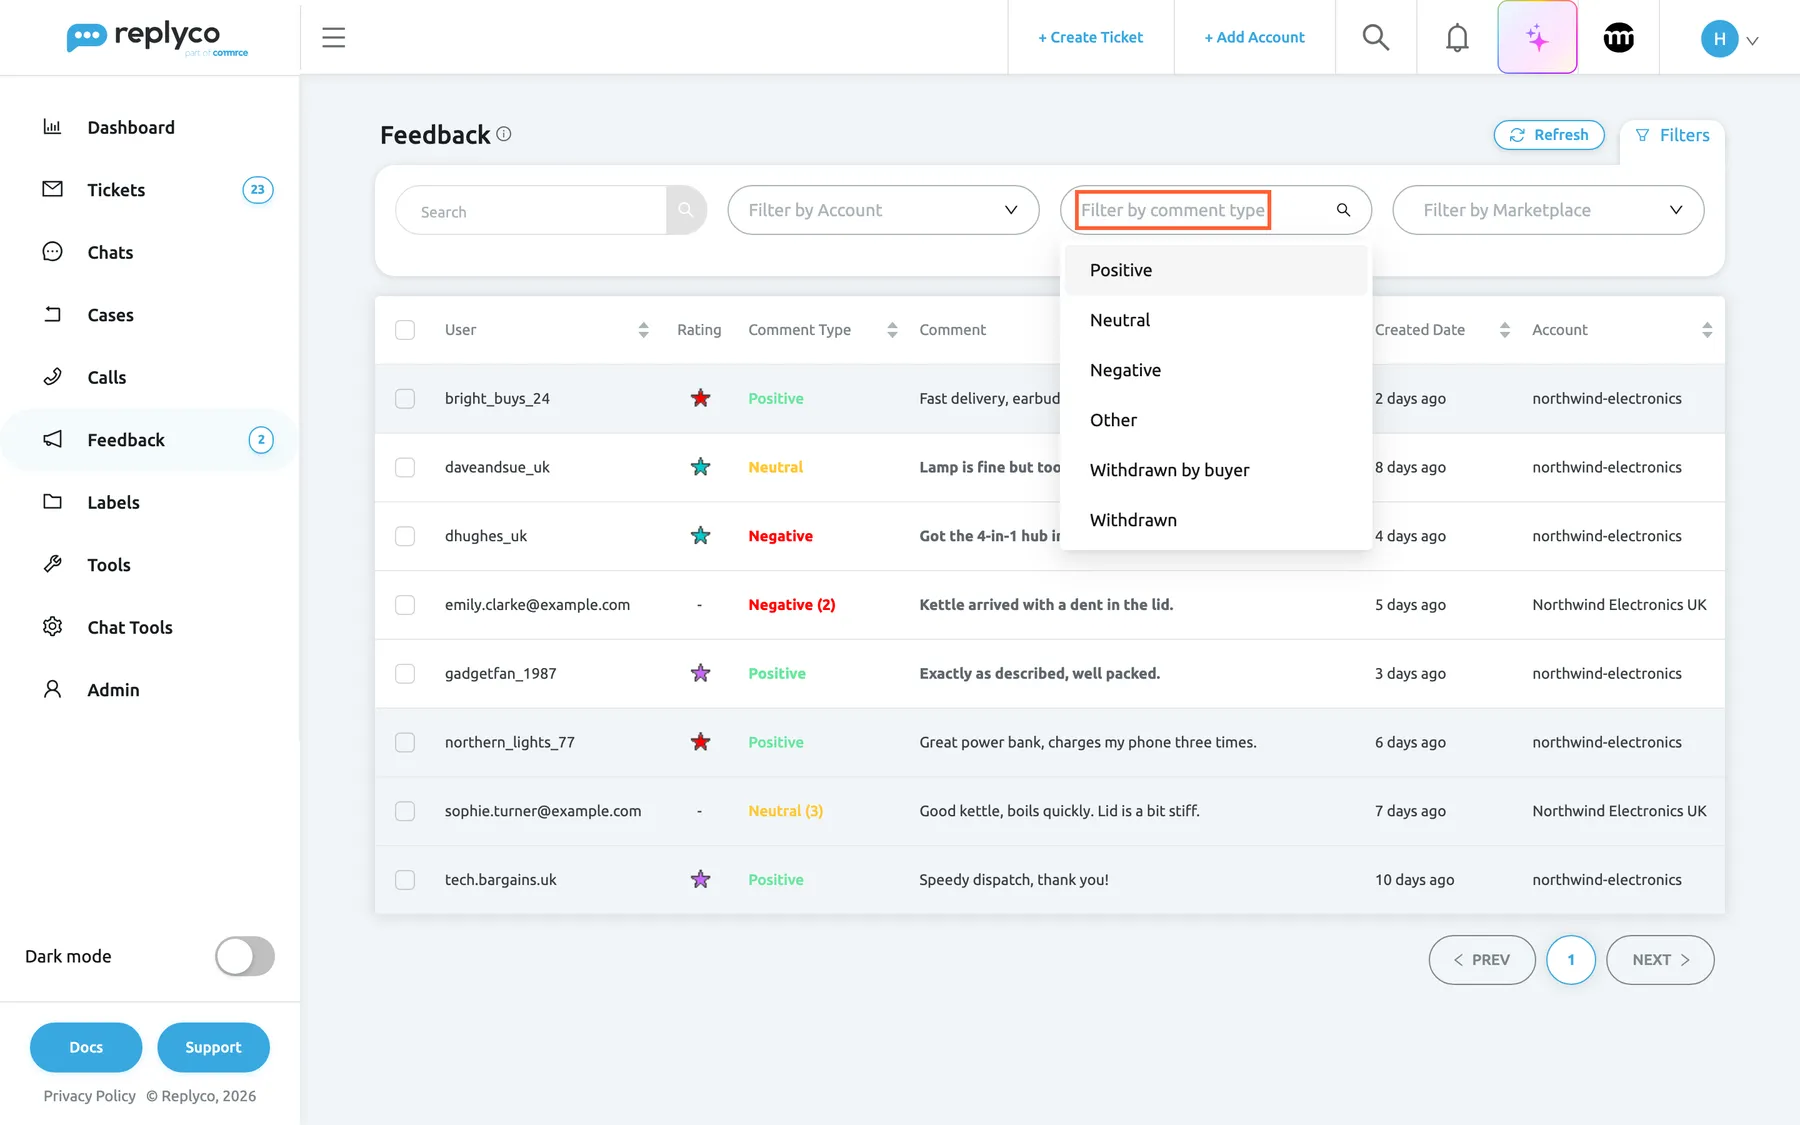The image size is (1800, 1125).
Task: Choose Withdrawn by buyer option
Action: point(1216,470)
